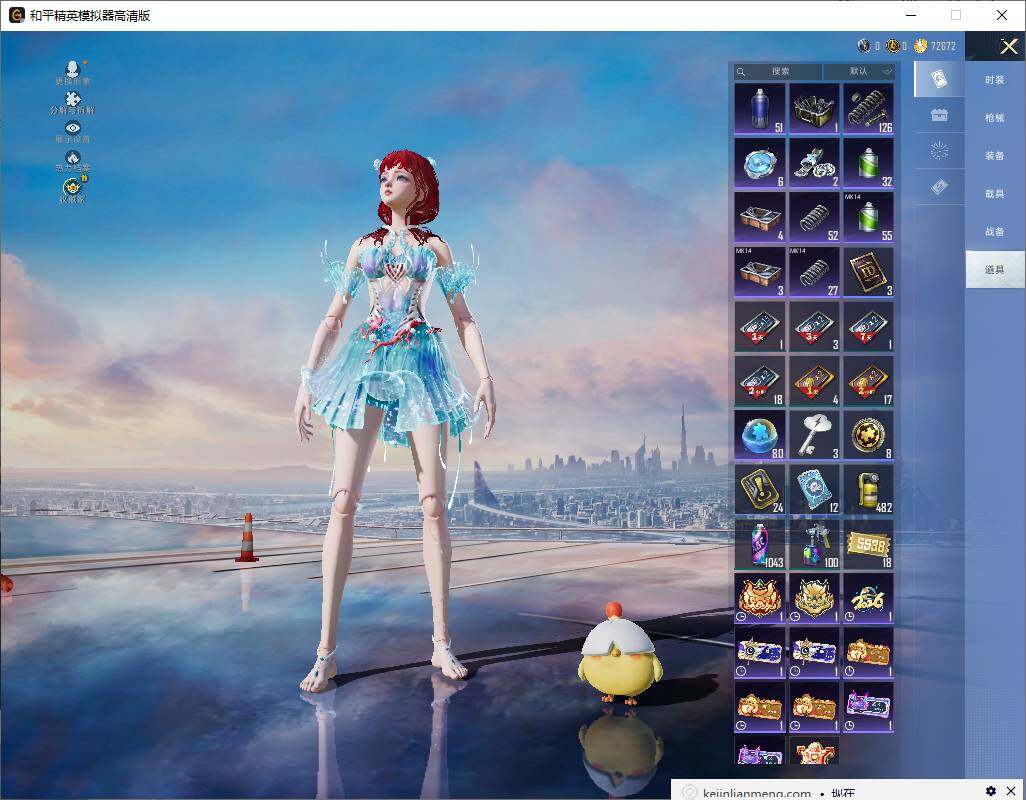
Task: Switch to the 枪械 tab
Action: click(995, 118)
